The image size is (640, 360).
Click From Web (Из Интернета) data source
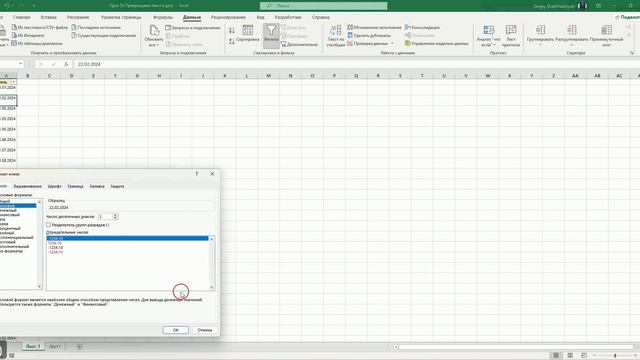click(x=28, y=36)
